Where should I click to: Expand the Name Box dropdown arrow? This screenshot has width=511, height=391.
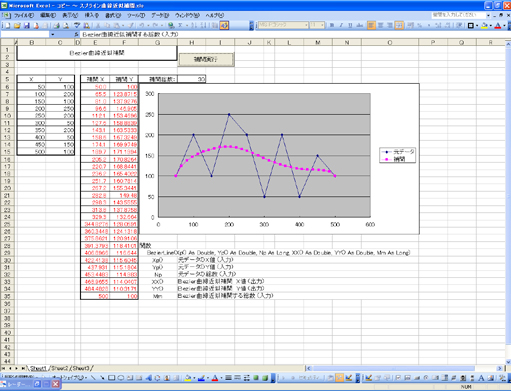(x=52, y=34)
